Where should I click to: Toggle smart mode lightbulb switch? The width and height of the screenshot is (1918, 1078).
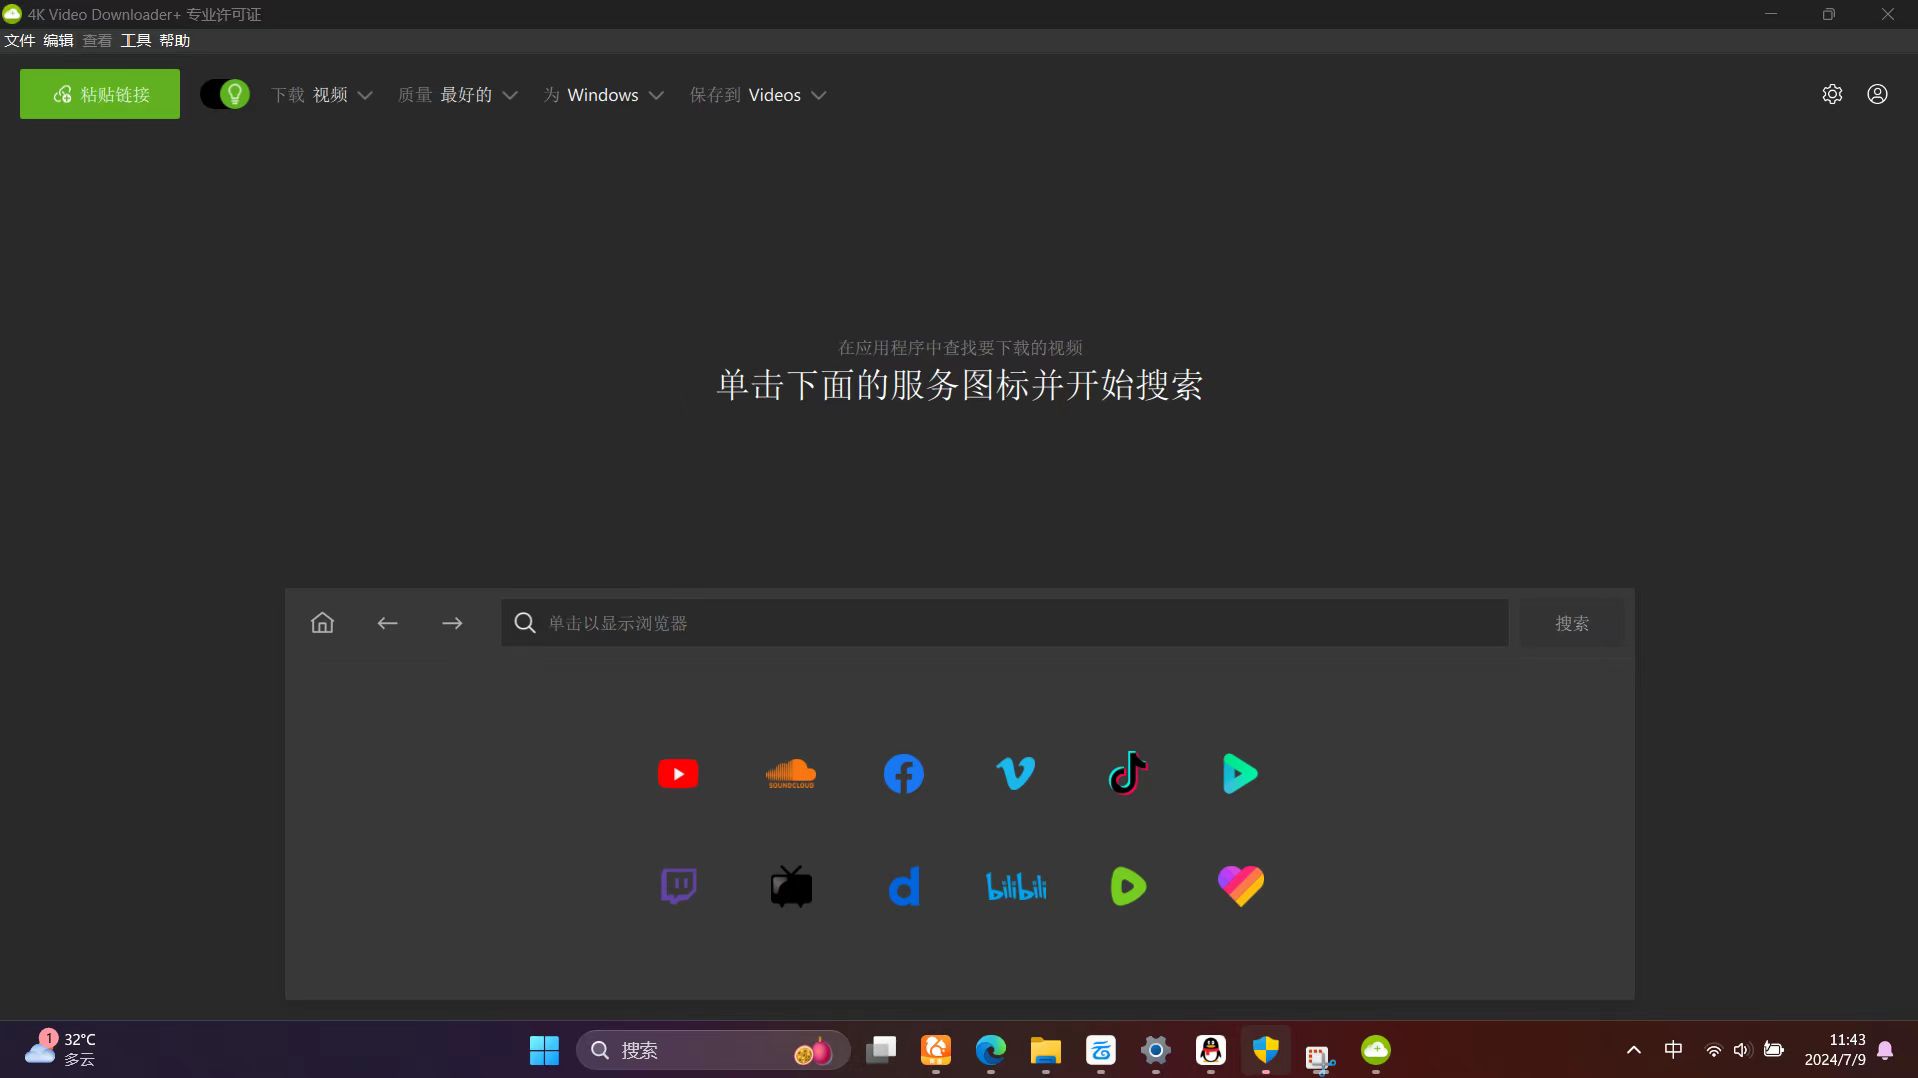pyautogui.click(x=224, y=94)
